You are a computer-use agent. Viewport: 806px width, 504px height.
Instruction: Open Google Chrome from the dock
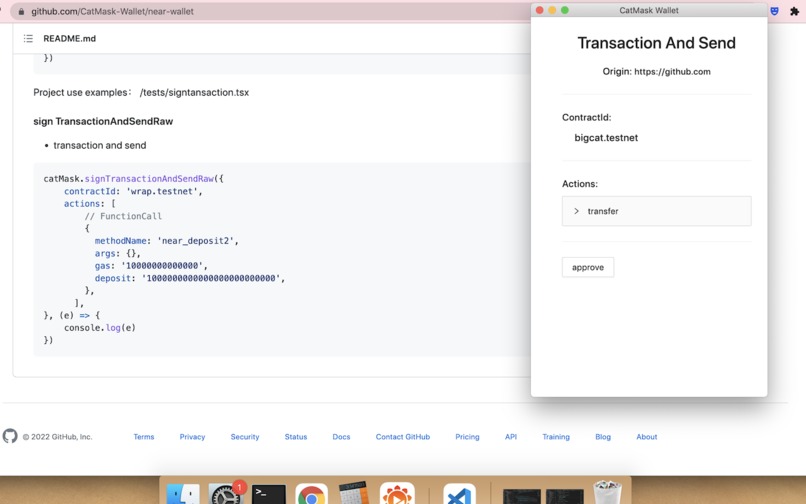pyautogui.click(x=312, y=494)
